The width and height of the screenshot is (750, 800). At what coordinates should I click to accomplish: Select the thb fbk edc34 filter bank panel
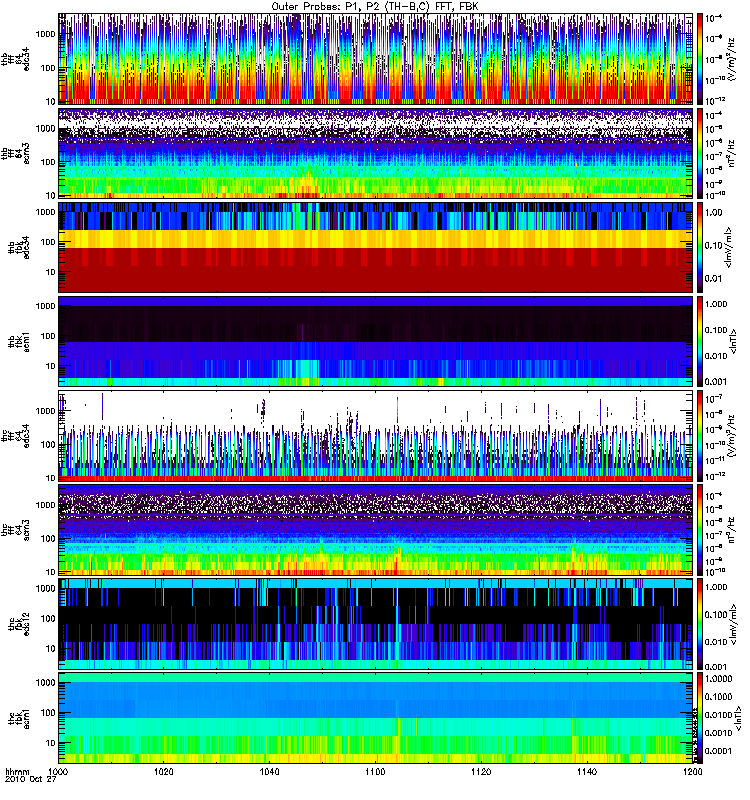coord(376,247)
